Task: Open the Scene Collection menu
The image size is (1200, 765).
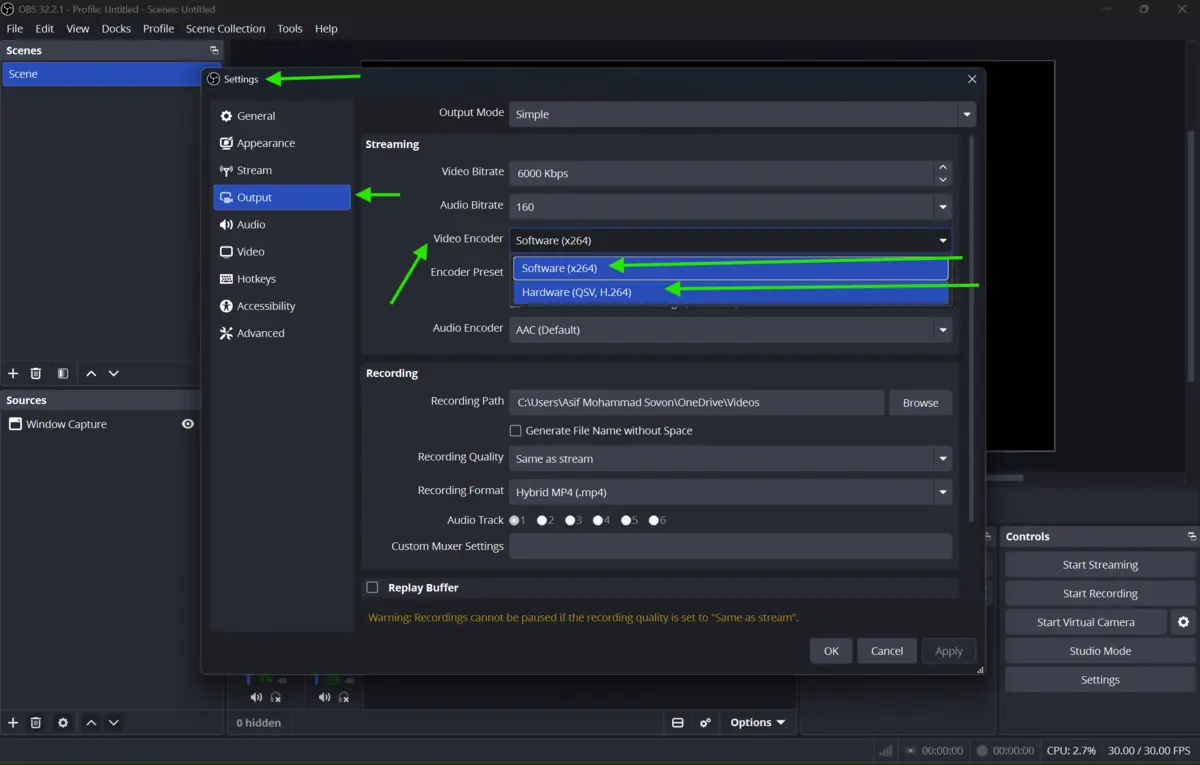Action: pos(226,28)
